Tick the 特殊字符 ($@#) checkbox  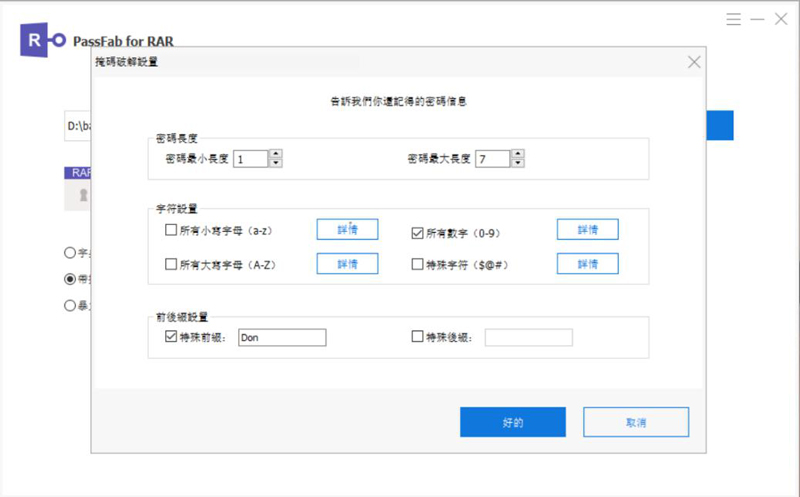418,264
